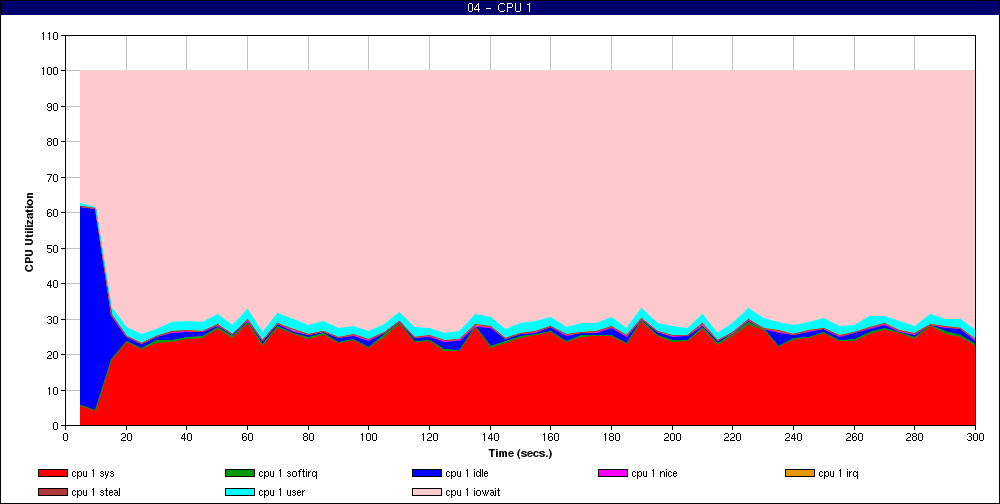Click the x-axis value 40
The height and width of the screenshot is (504, 1000).
click(187, 437)
